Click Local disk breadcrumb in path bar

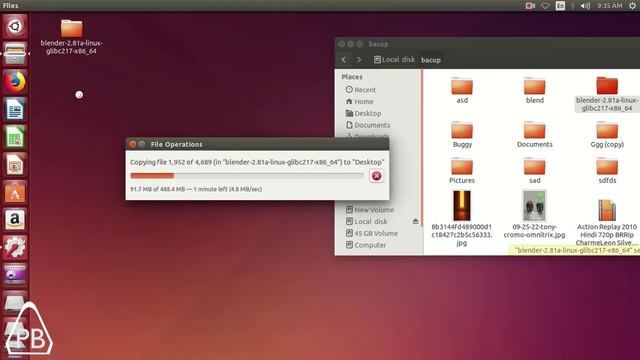click(x=394, y=60)
